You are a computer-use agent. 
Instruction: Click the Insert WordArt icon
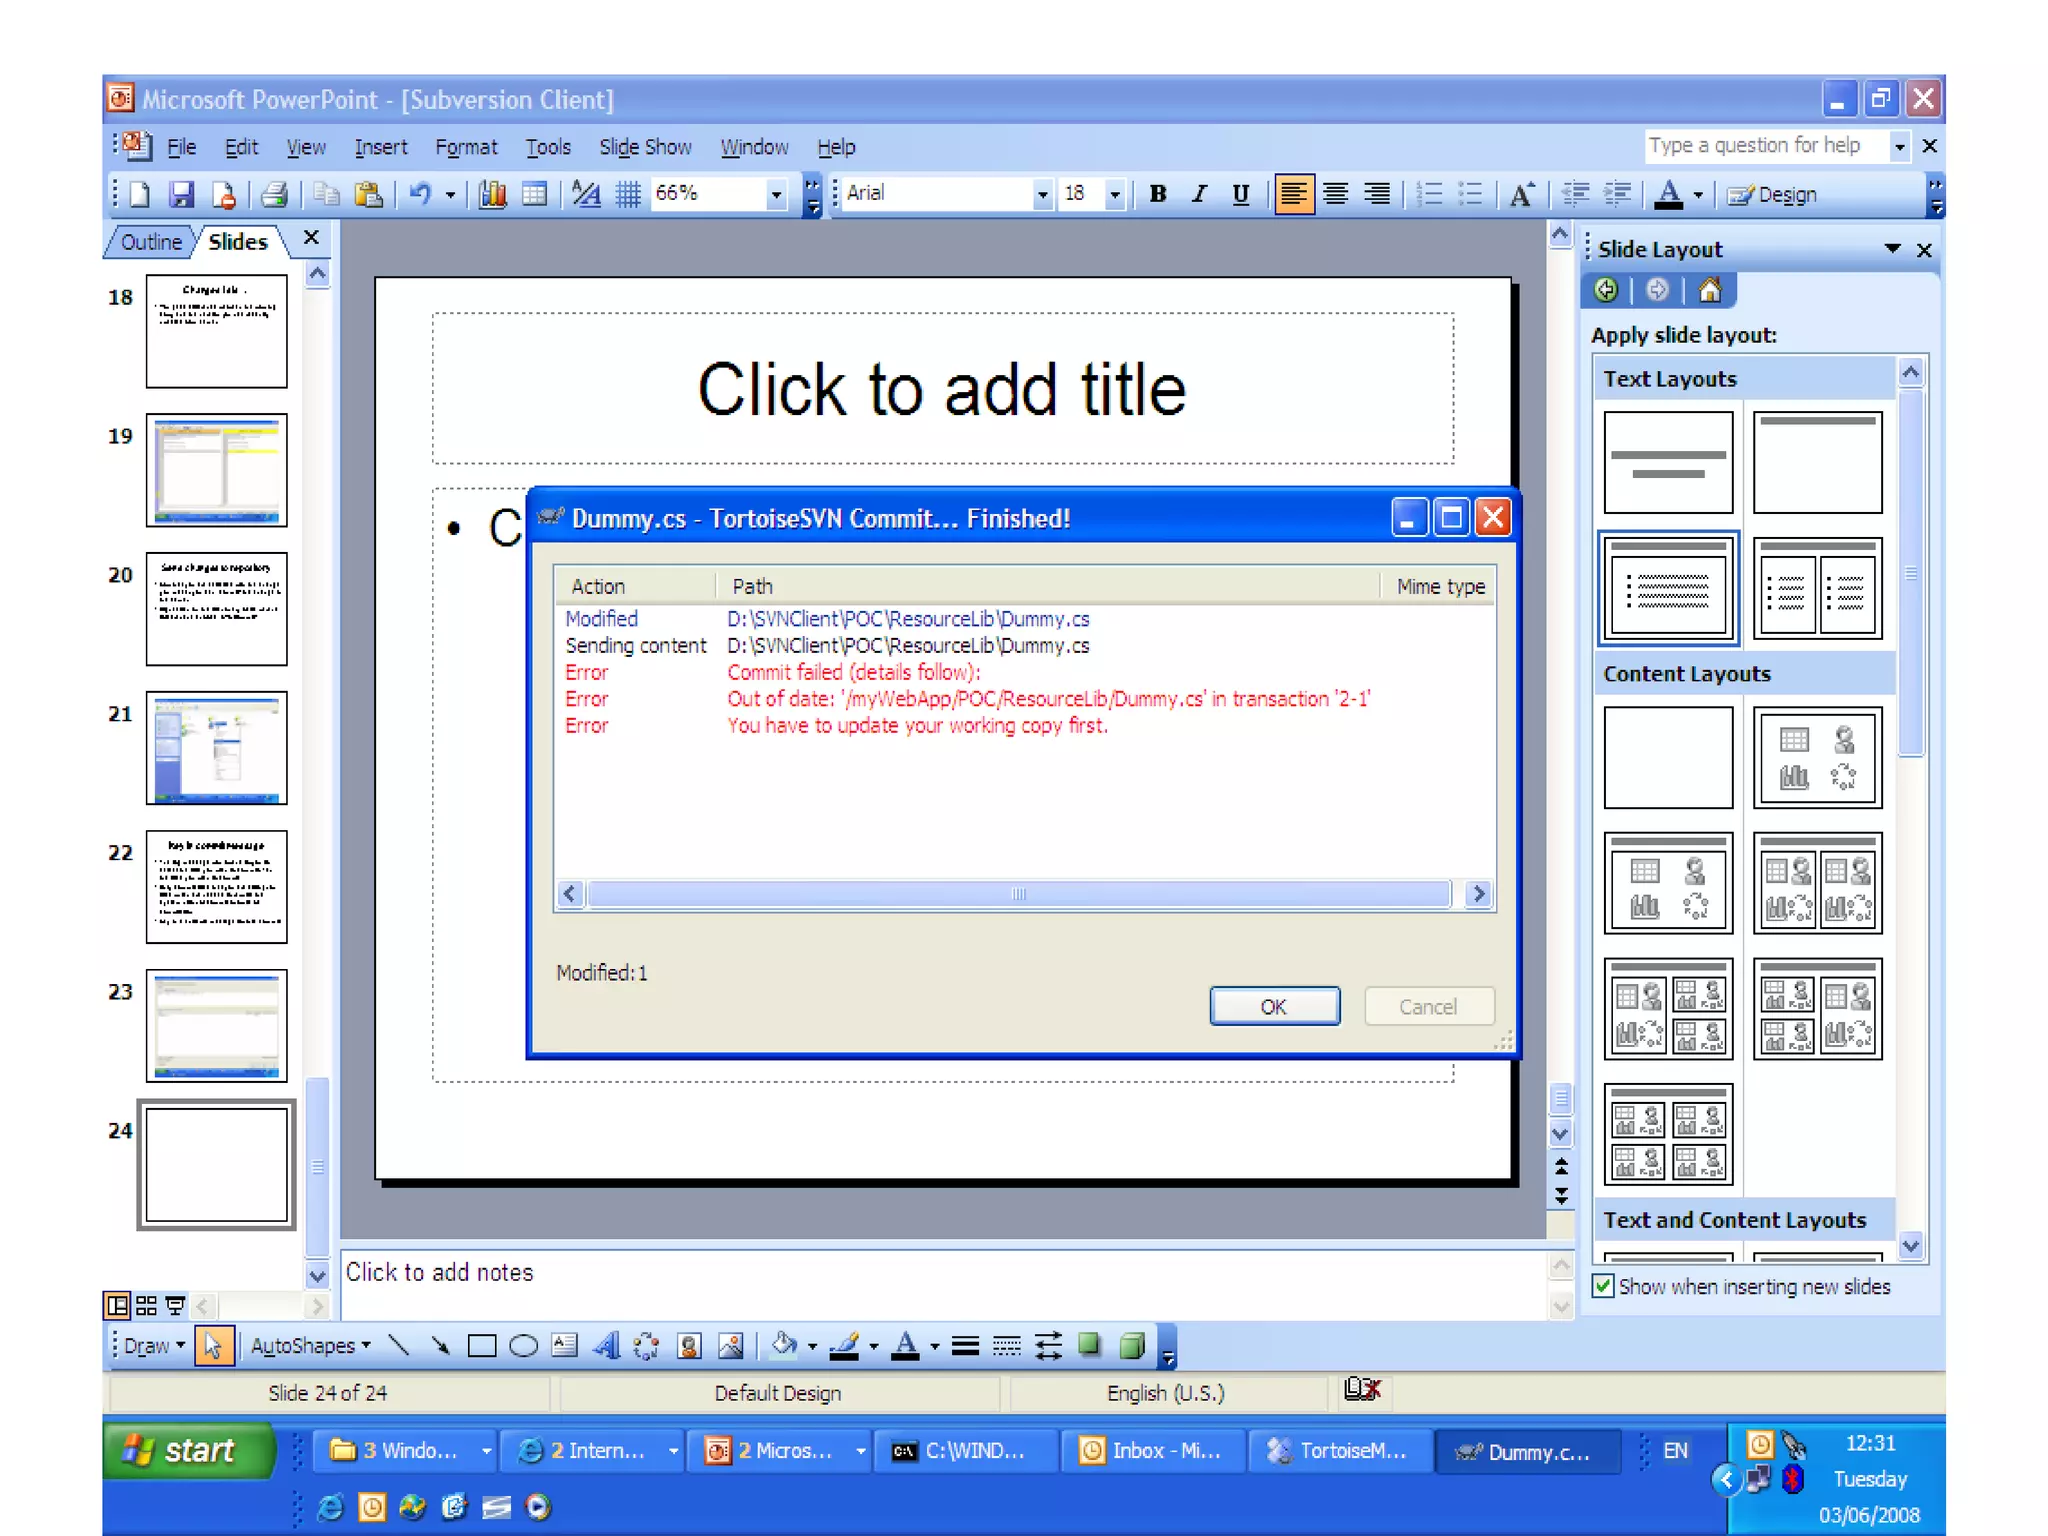(606, 1346)
